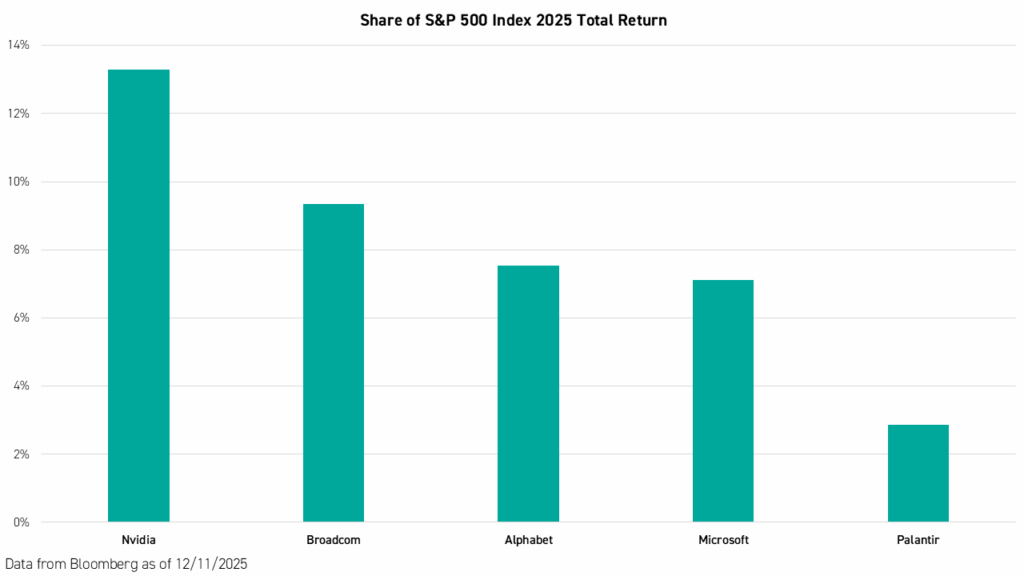Image resolution: width=1024 pixels, height=576 pixels.
Task: Select the 10% y-axis label
Action: [x=18, y=182]
